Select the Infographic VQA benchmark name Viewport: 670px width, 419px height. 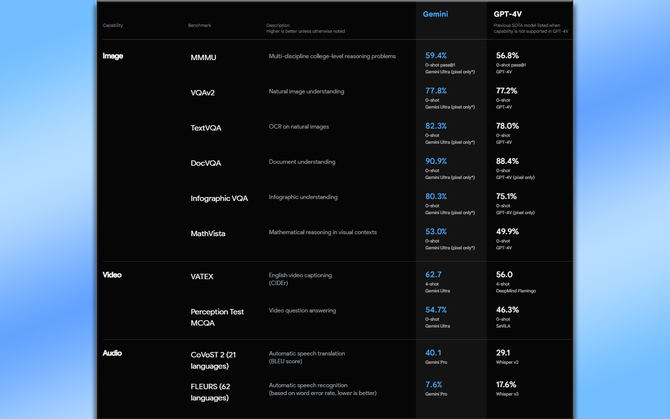(219, 198)
